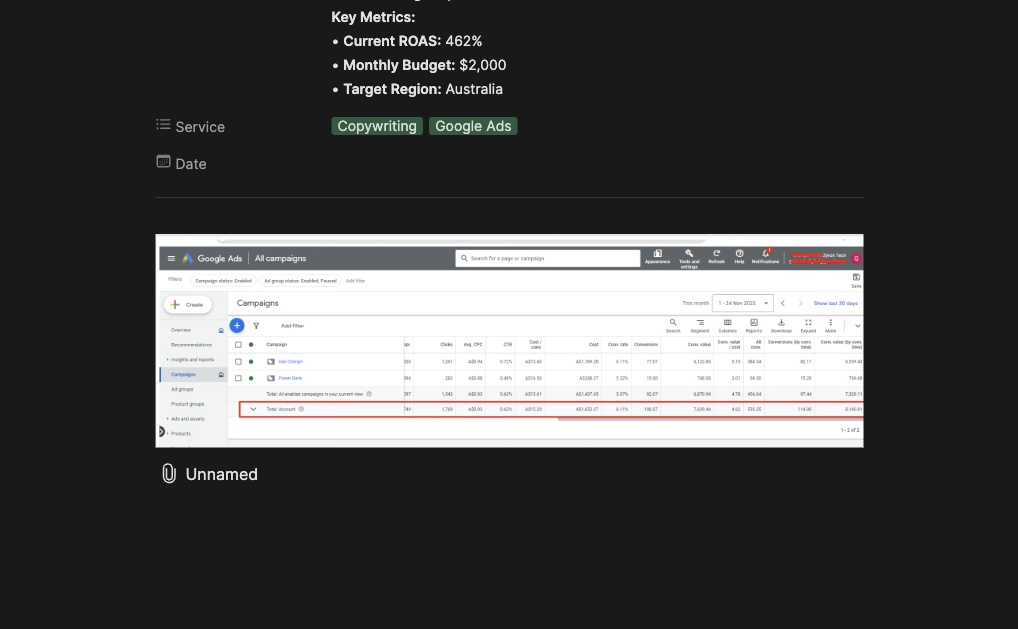Select Campaigns in the sidebar
The height and width of the screenshot is (629, 1018).
tap(183, 375)
